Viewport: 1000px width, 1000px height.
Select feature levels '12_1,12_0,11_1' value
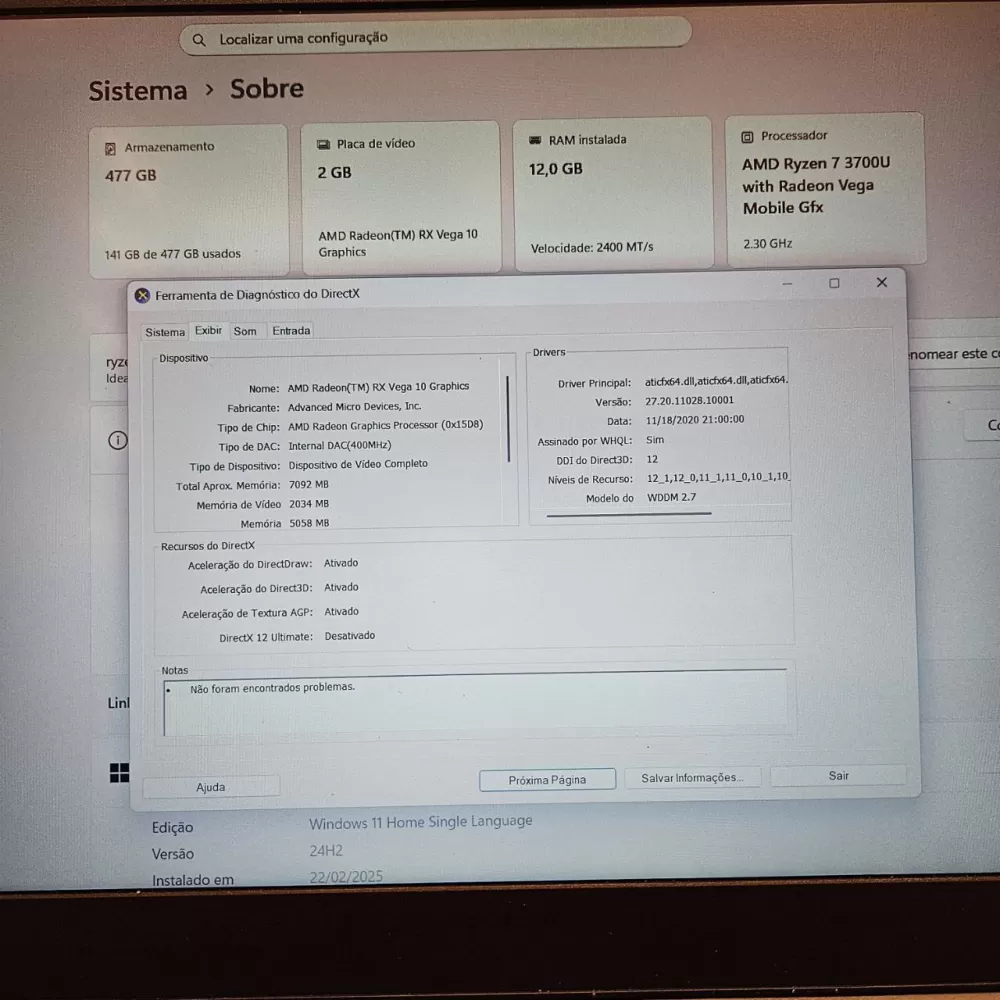[718, 477]
